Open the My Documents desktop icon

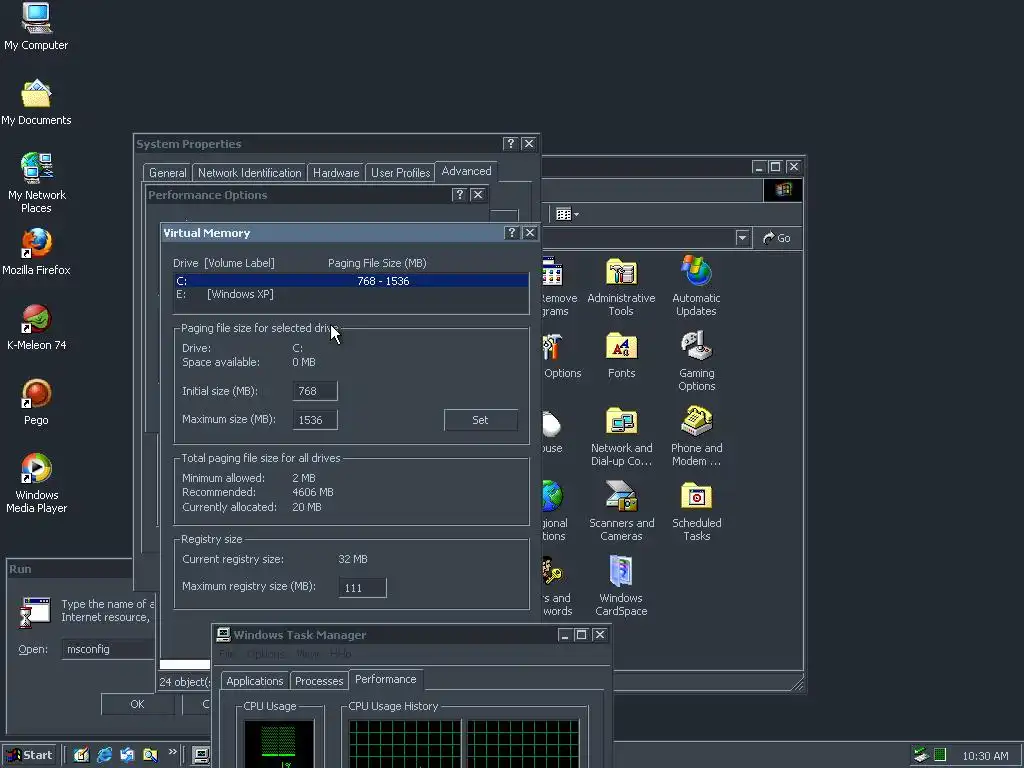(x=36, y=102)
